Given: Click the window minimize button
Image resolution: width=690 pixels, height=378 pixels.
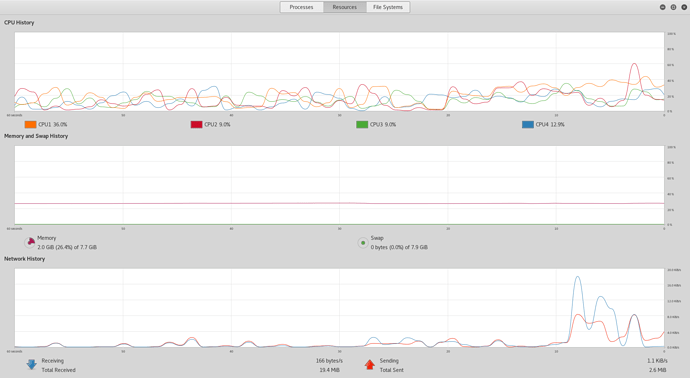Looking at the screenshot, I should tap(662, 7).
